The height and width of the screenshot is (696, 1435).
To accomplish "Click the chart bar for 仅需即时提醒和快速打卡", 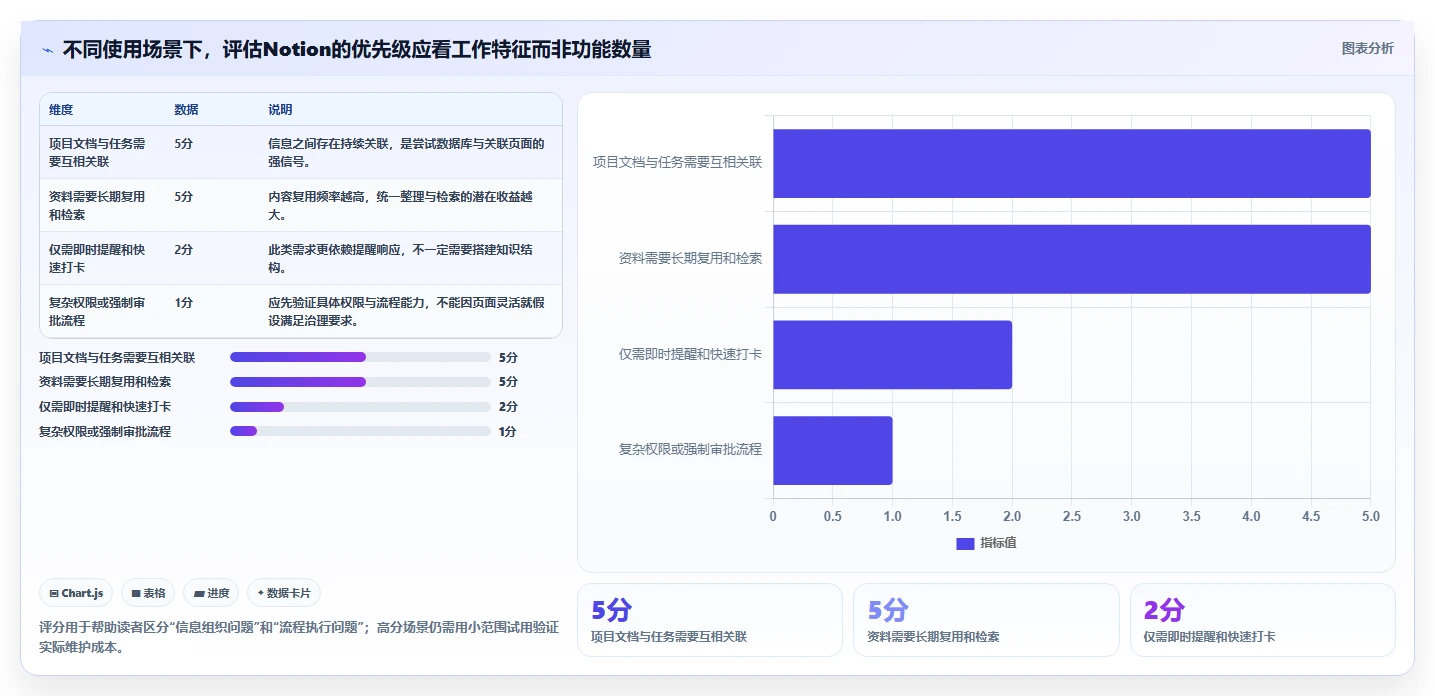I will pyautogui.click(x=892, y=354).
